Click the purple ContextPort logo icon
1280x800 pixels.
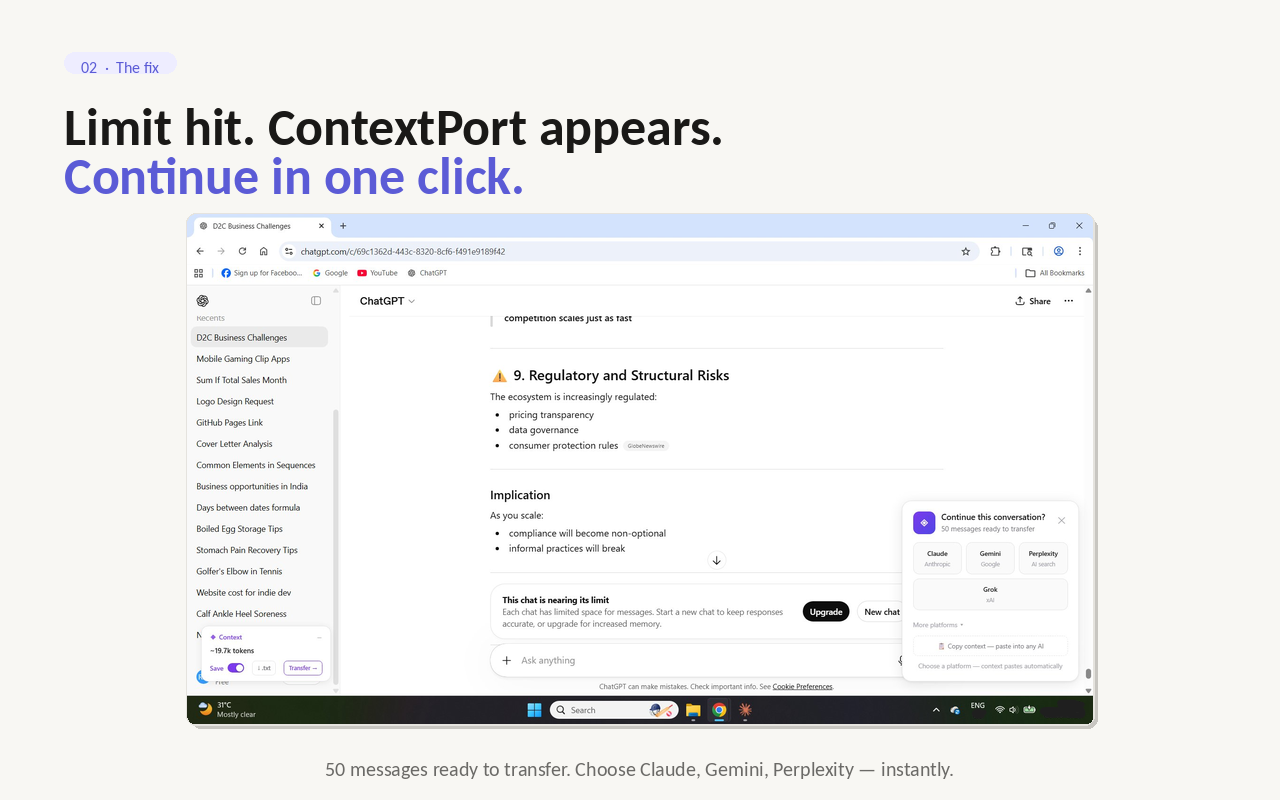(x=924, y=523)
